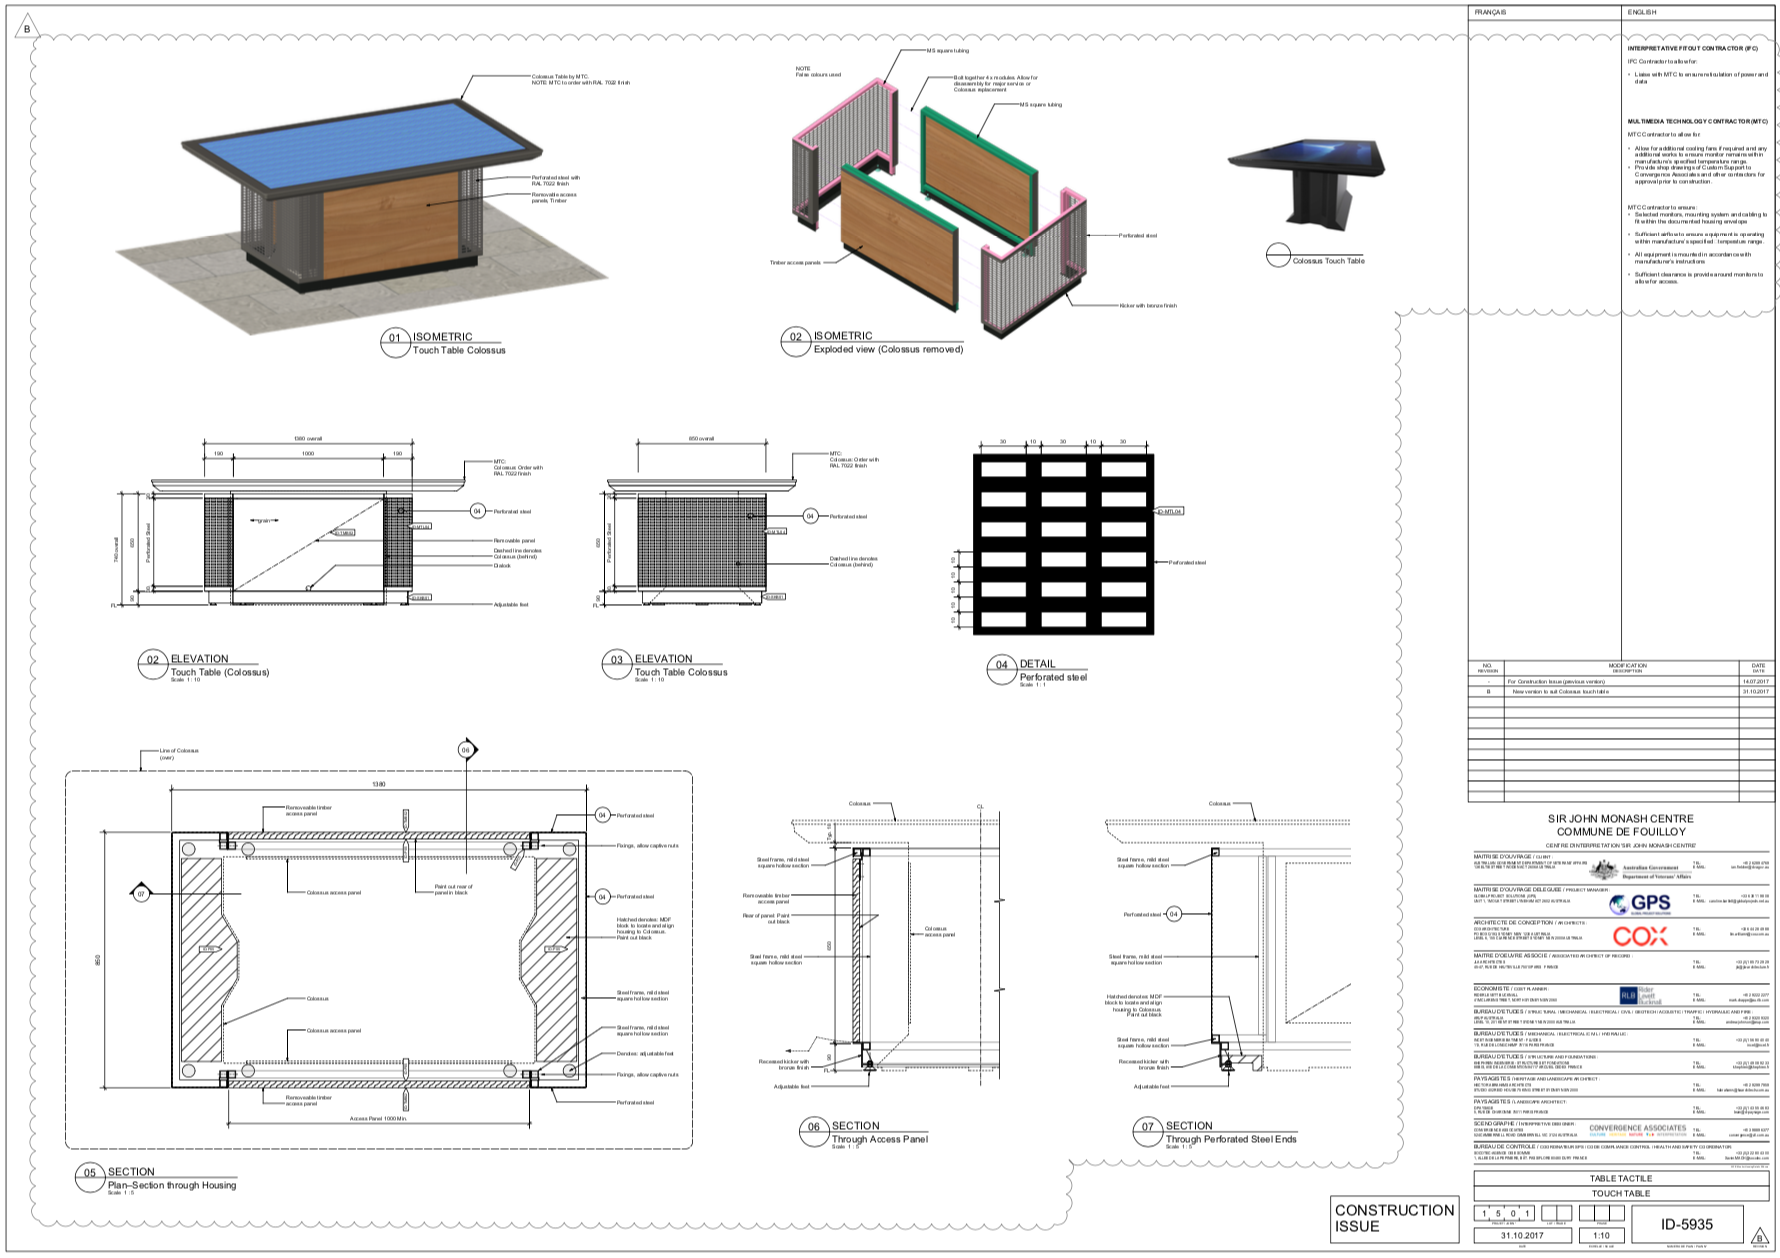The height and width of the screenshot is (1258, 1780).
Task: Click the CONSTRUCTION ISSUE stamp
Action: (1394, 1218)
